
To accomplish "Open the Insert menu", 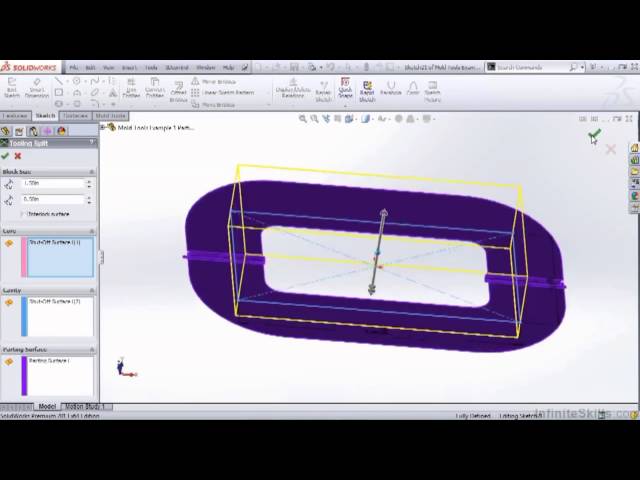I will click(129, 67).
